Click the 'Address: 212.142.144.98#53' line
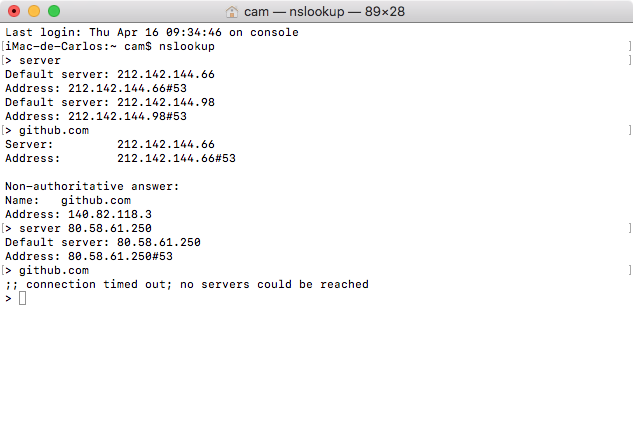This screenshot has height=422, width=633. click(96, 117)
